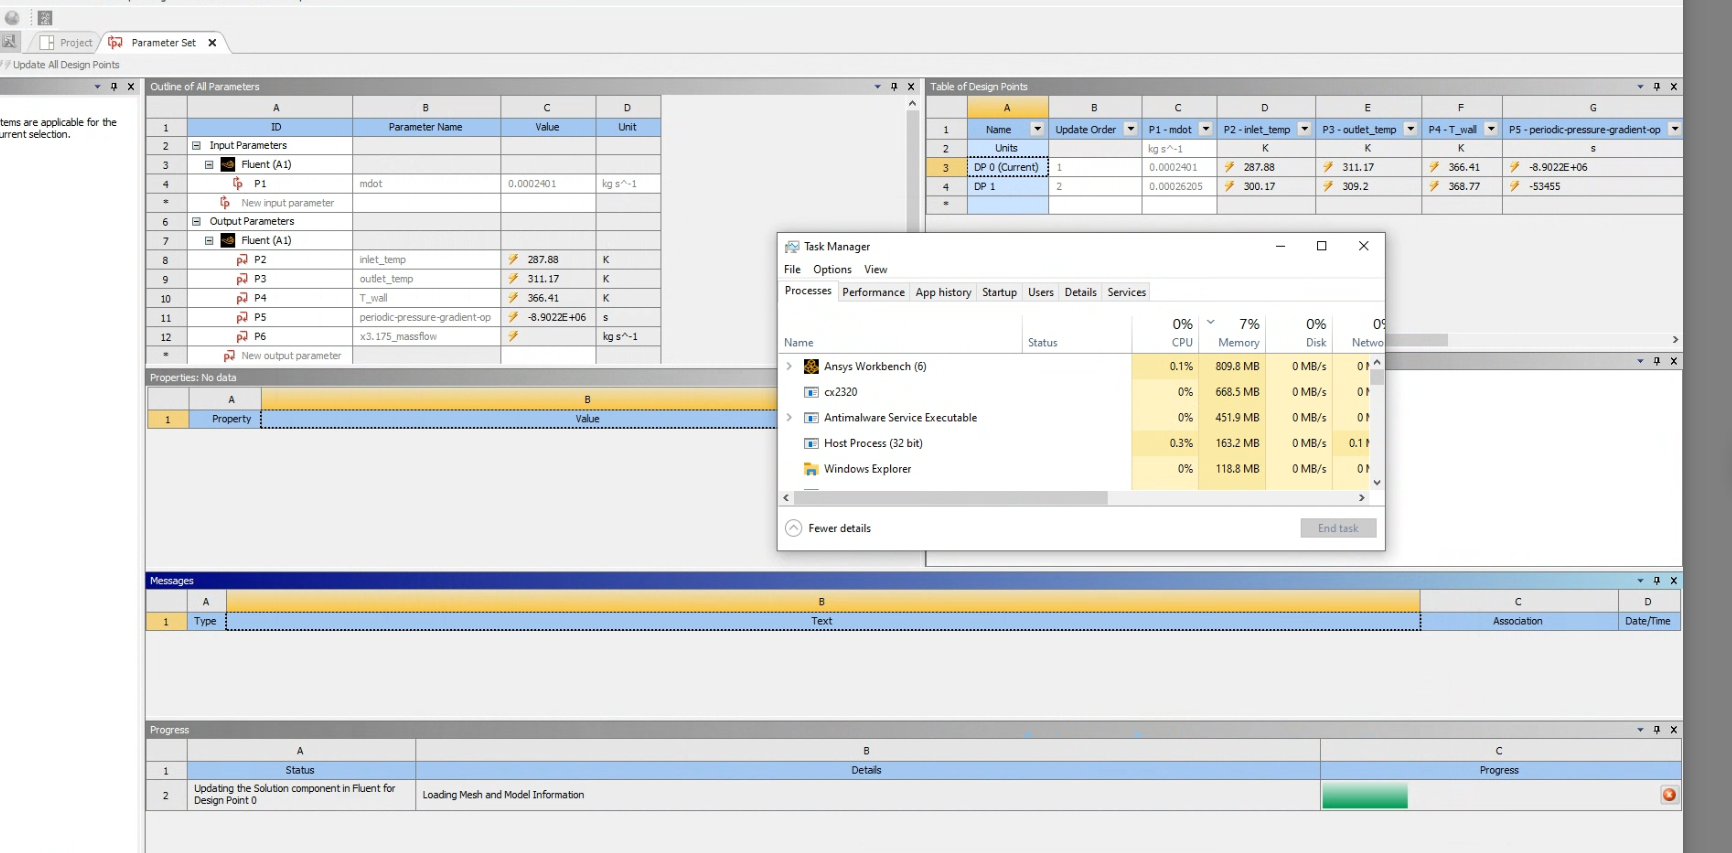Screen dimensions: 1732x853
Task: Click the Windows Explorer folder icon
Action: 811,469
